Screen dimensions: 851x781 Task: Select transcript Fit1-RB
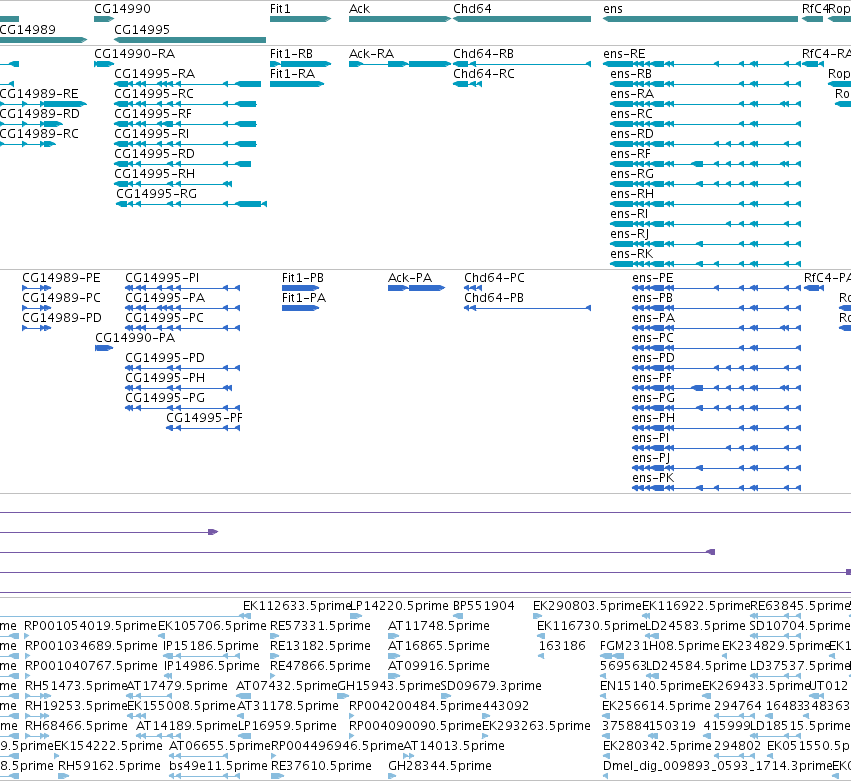[x=291, y=54]
